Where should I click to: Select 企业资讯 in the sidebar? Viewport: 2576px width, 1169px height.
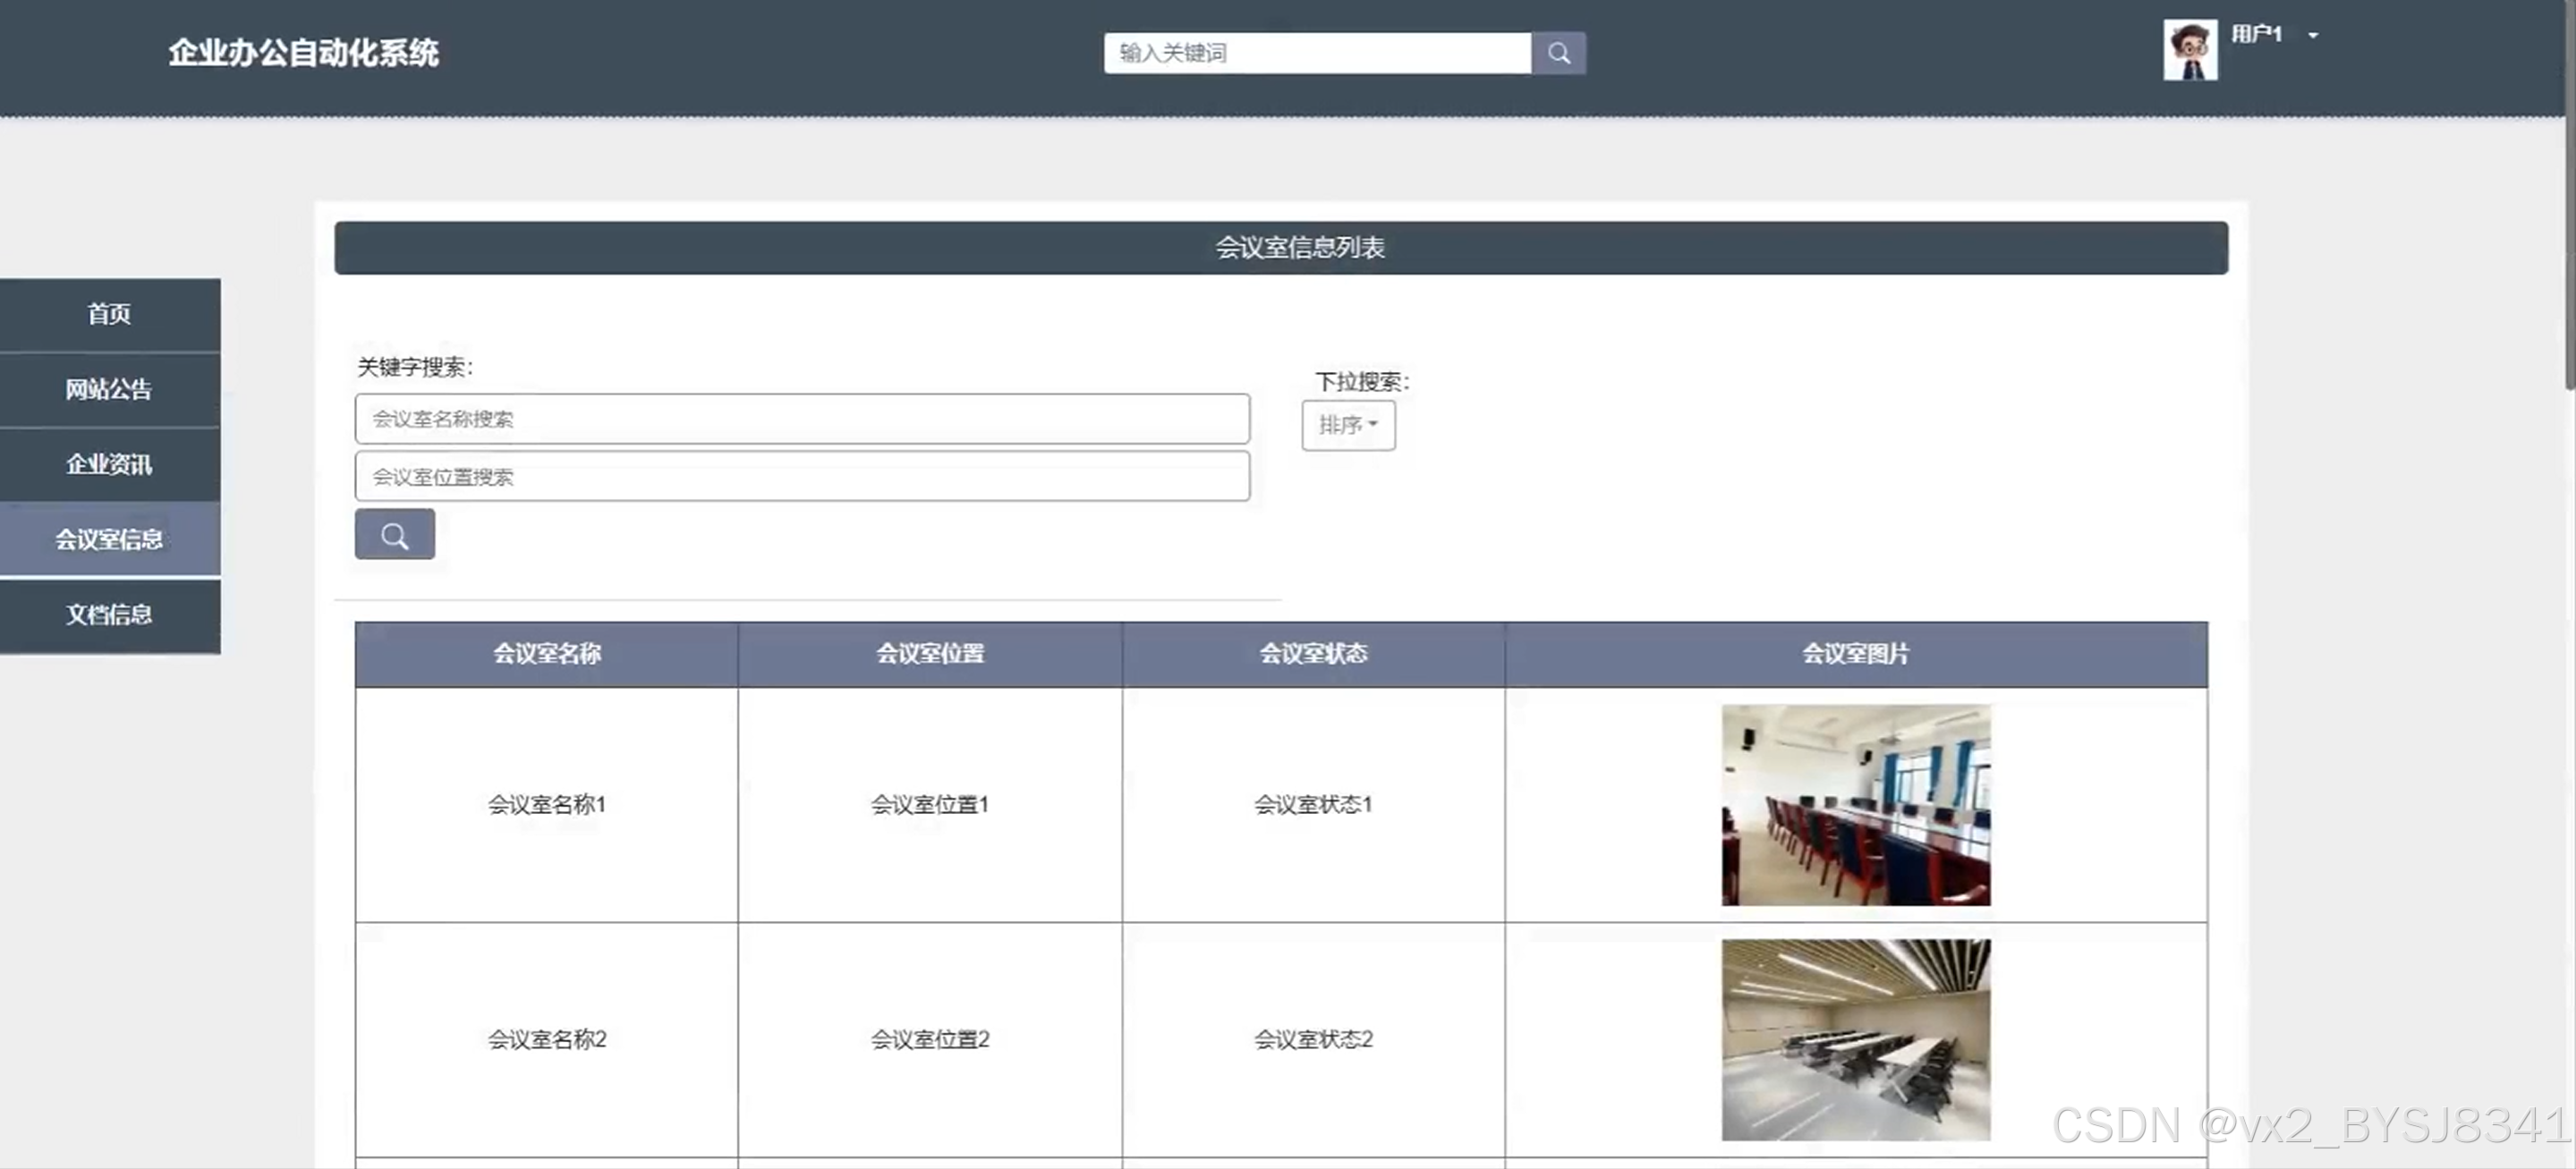click(x=109, y=464)
